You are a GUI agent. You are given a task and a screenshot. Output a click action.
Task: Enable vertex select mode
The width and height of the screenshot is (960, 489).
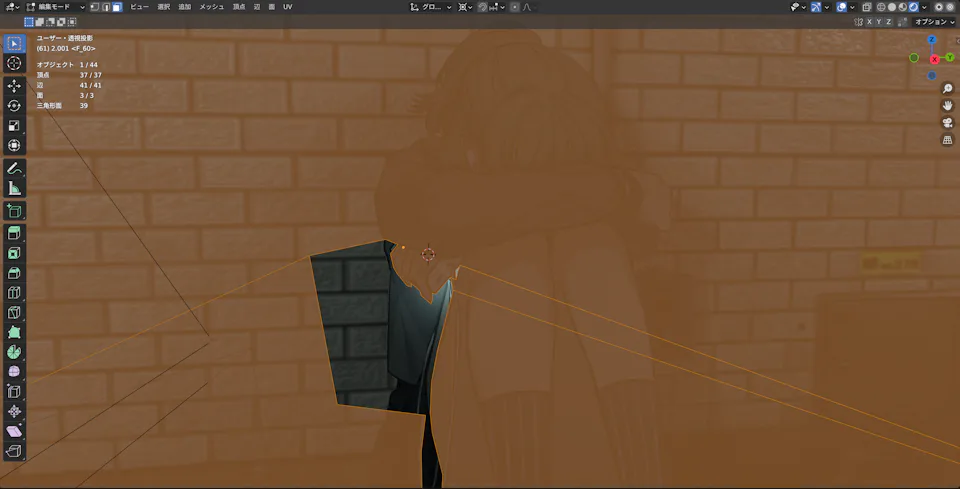click(x=94, y=7)
